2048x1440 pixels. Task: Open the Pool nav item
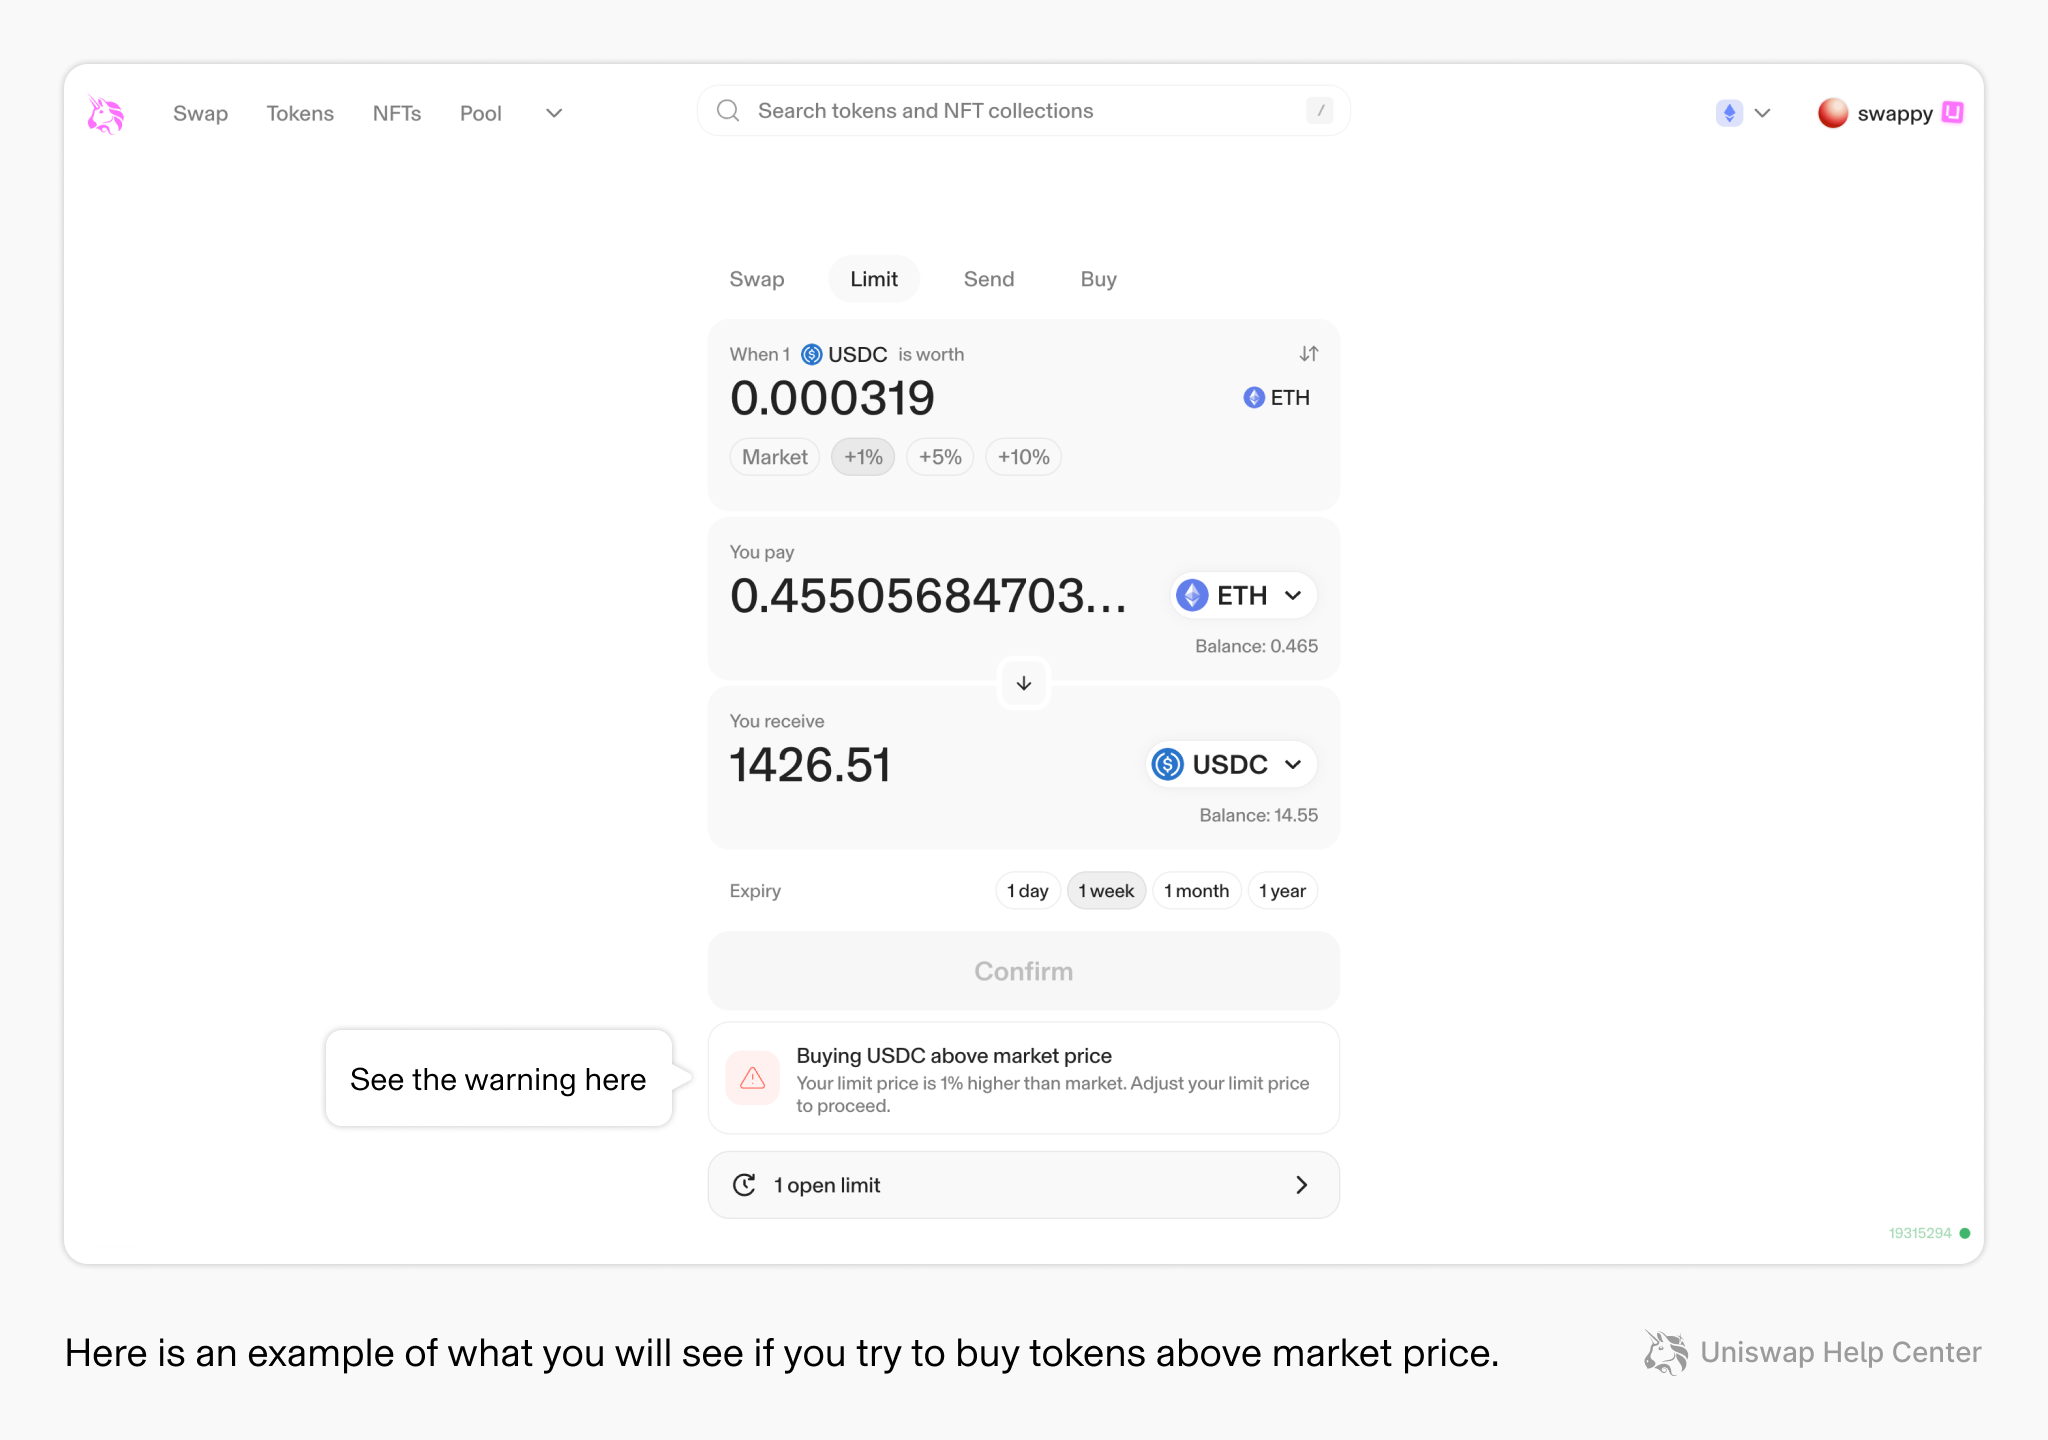click(x=481, y=113)
